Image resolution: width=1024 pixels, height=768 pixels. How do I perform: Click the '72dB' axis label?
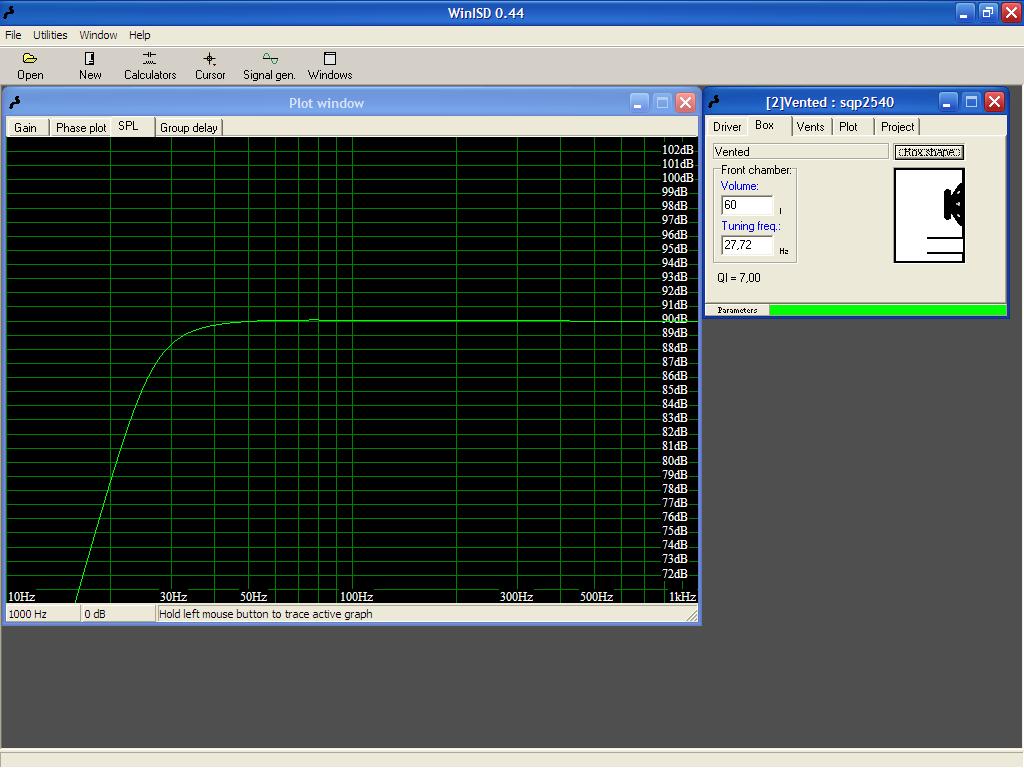(x=675, y=573)
